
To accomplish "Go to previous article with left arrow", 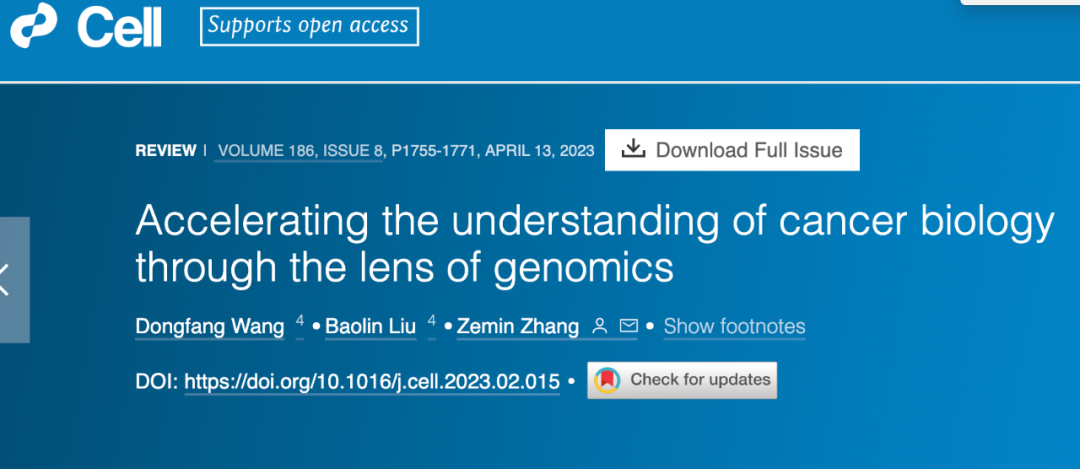I will pyautogui.click(x=10, y=279).
